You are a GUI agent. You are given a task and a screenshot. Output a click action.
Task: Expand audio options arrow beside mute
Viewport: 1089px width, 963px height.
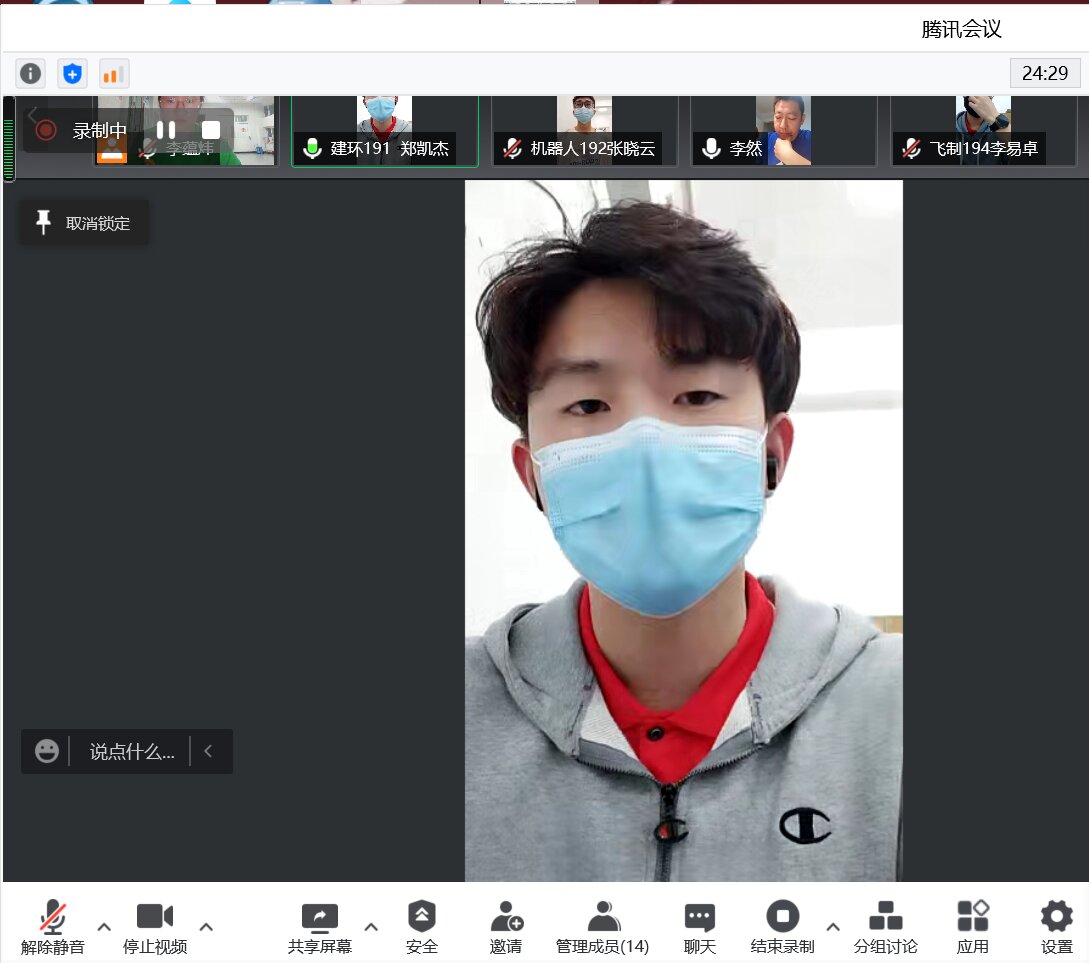[x=104, y=925]
